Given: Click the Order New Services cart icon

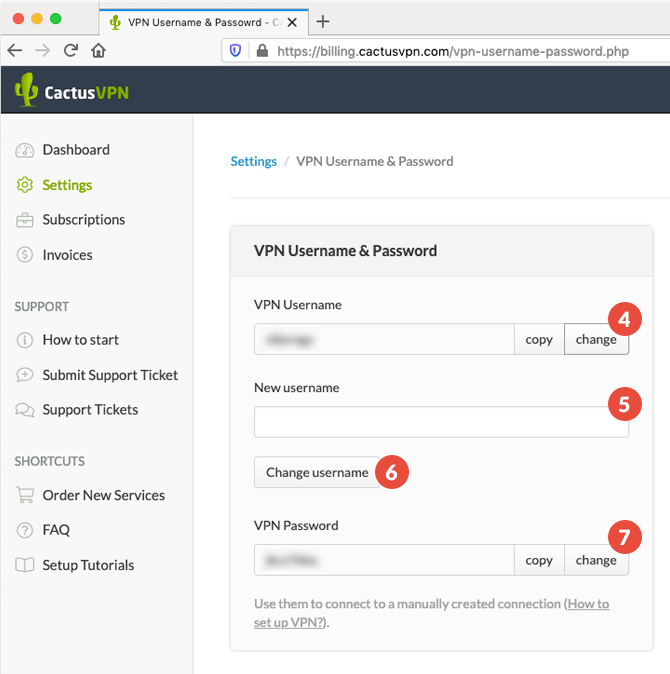Looking at the screenshot, I should tap(24, 495).
